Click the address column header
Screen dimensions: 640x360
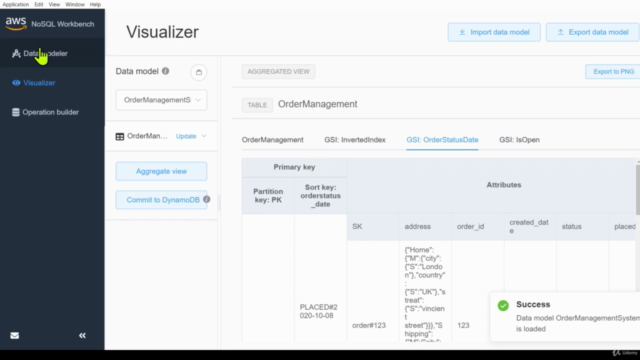[x=425, y=227]
